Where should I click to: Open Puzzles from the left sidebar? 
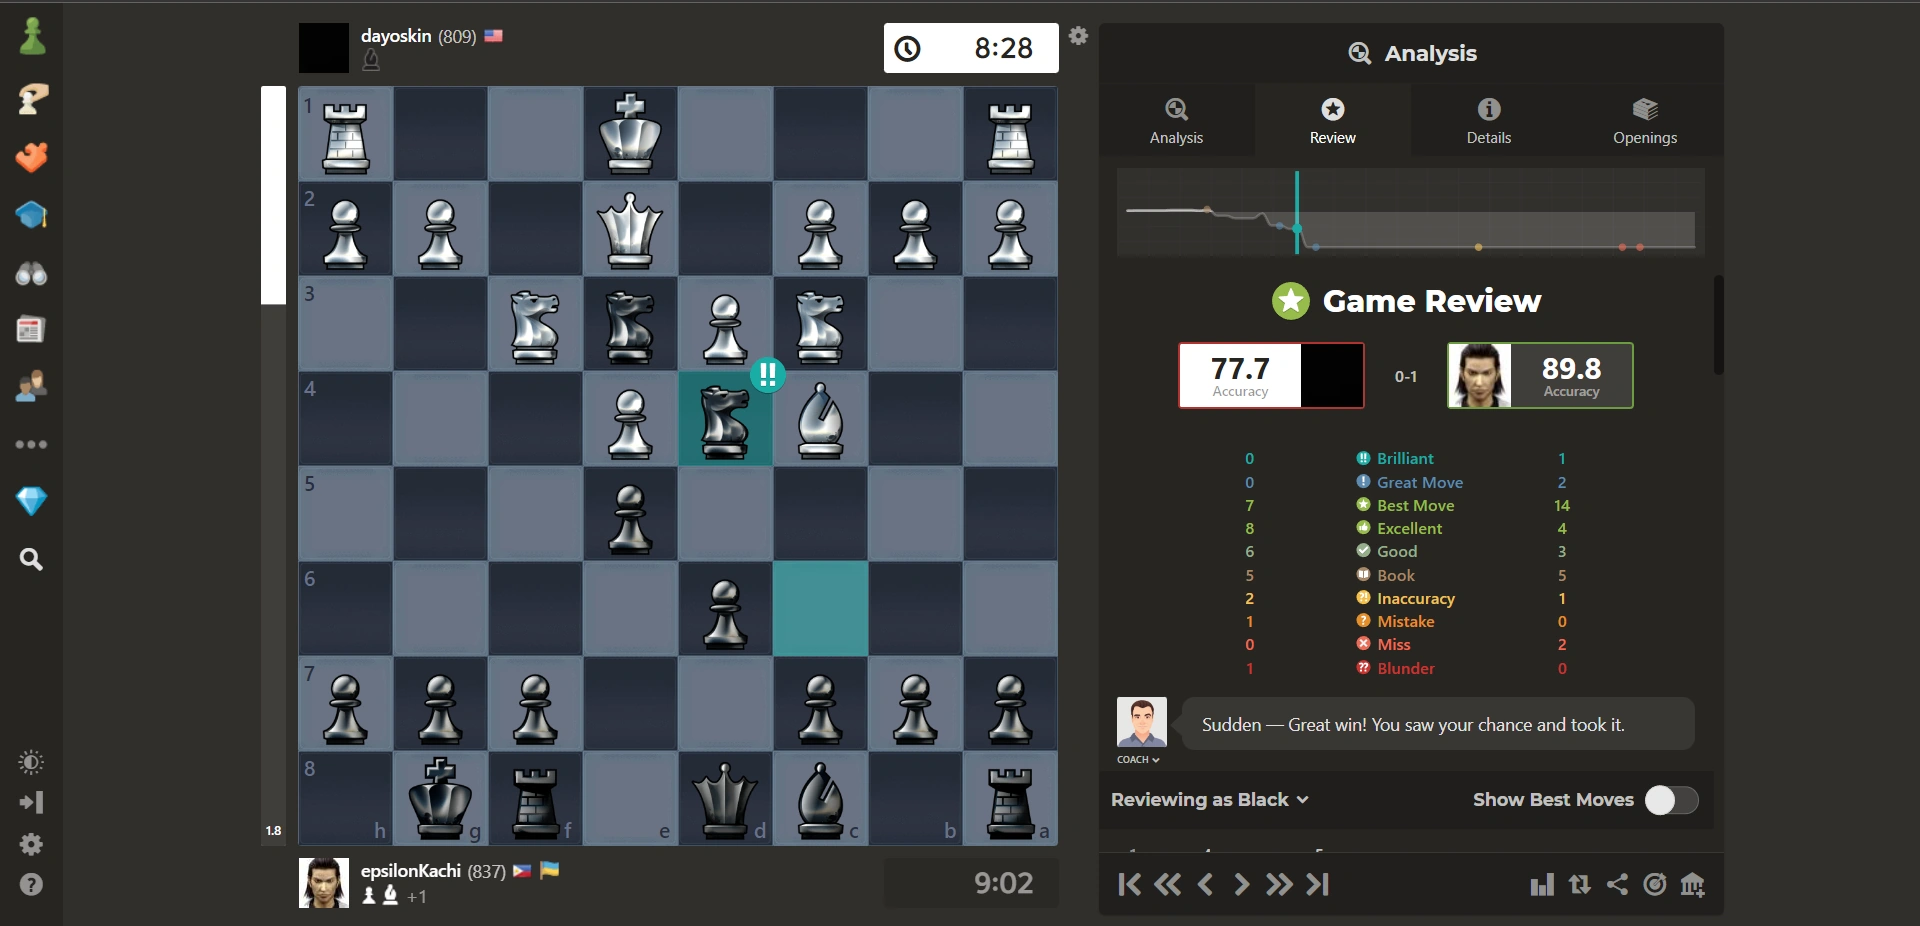tap(31, 157)
